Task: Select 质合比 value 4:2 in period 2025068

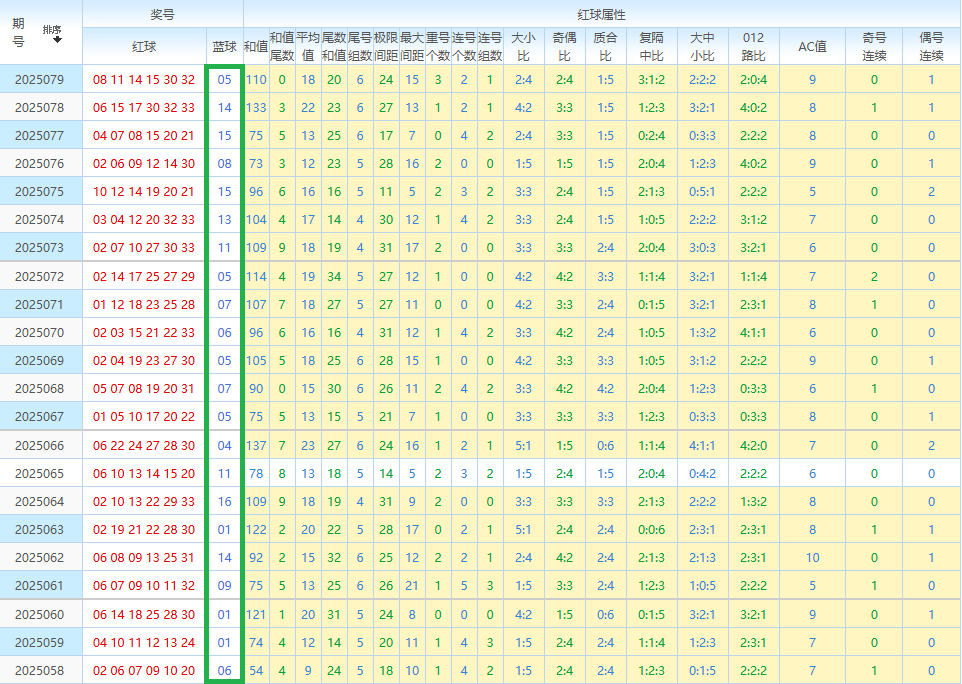Action: click(606, 389)
